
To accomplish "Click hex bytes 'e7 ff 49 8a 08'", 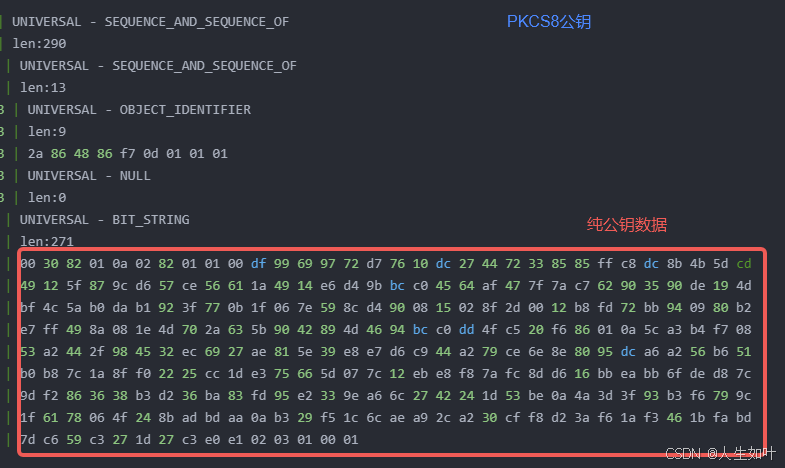I will (x=74, y=330).
